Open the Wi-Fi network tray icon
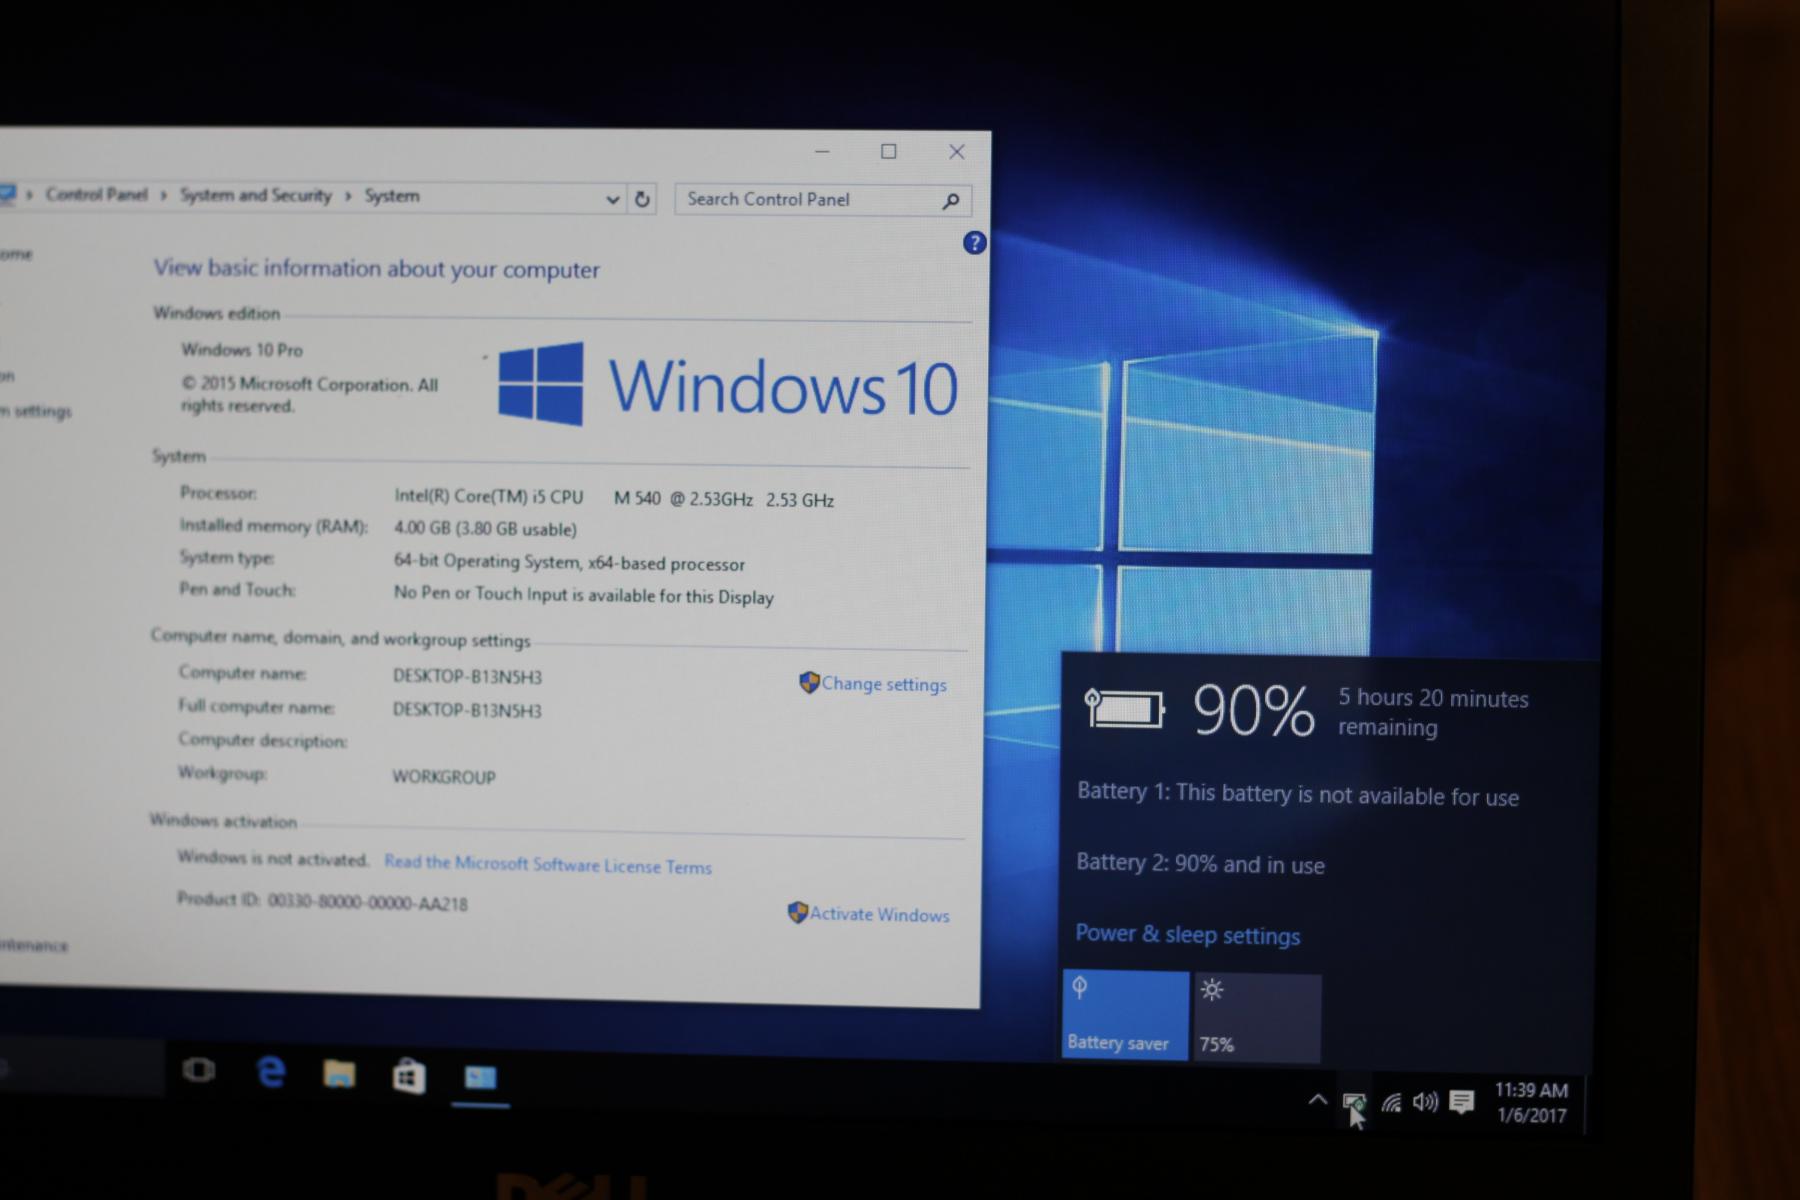 pyautogui.click(x=1391, y=1103)
